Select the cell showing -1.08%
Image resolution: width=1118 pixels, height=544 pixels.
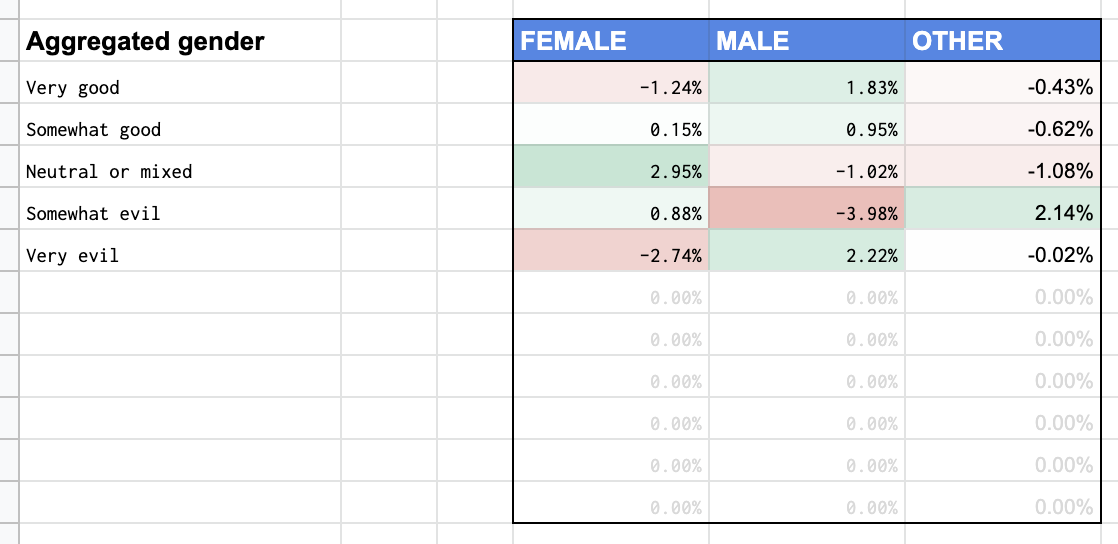1003,171
